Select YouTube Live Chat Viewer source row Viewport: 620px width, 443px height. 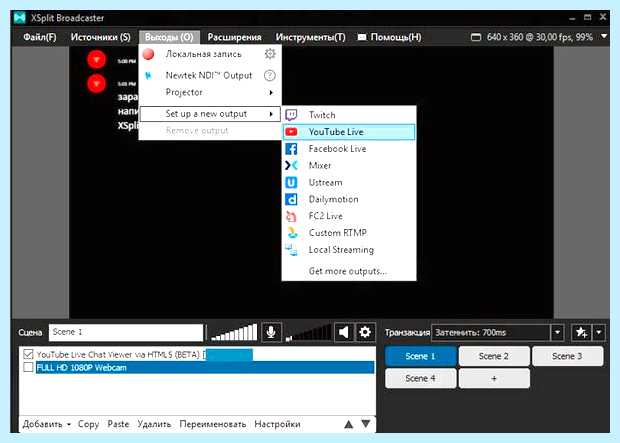click(x=198, y=354)
